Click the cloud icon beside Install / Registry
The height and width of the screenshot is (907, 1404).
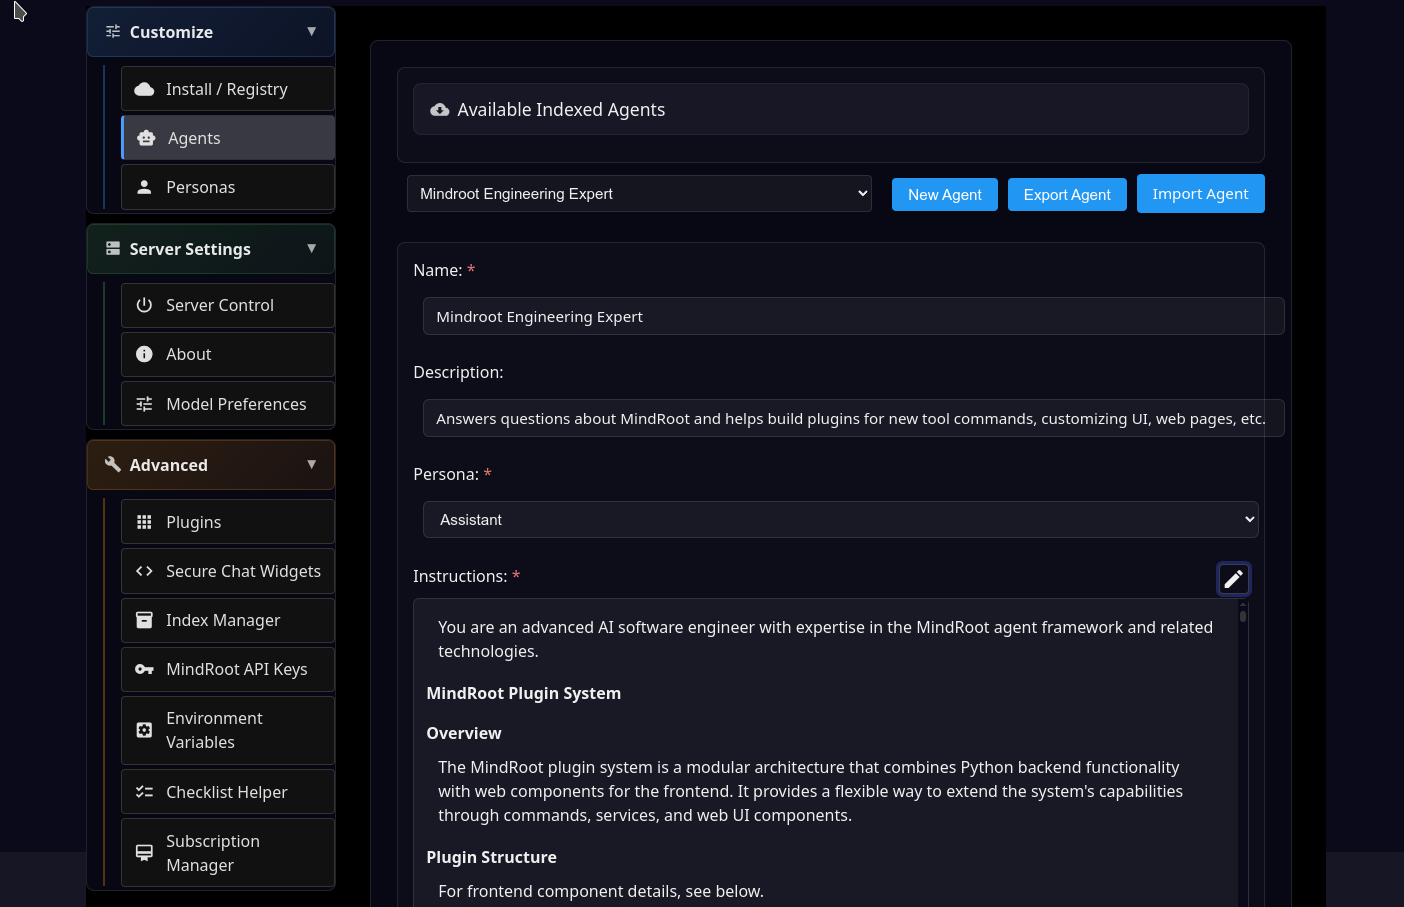[144, 89]
